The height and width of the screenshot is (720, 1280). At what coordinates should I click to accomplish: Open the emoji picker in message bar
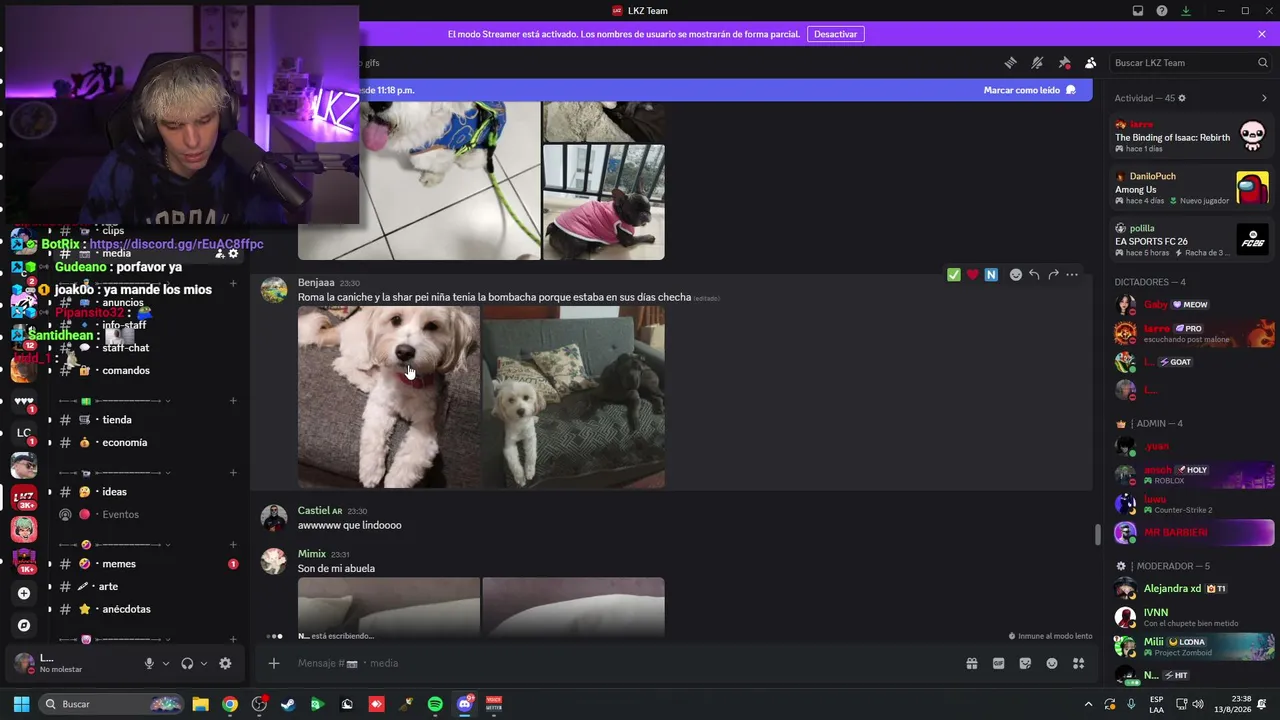tap(1052, 663)
